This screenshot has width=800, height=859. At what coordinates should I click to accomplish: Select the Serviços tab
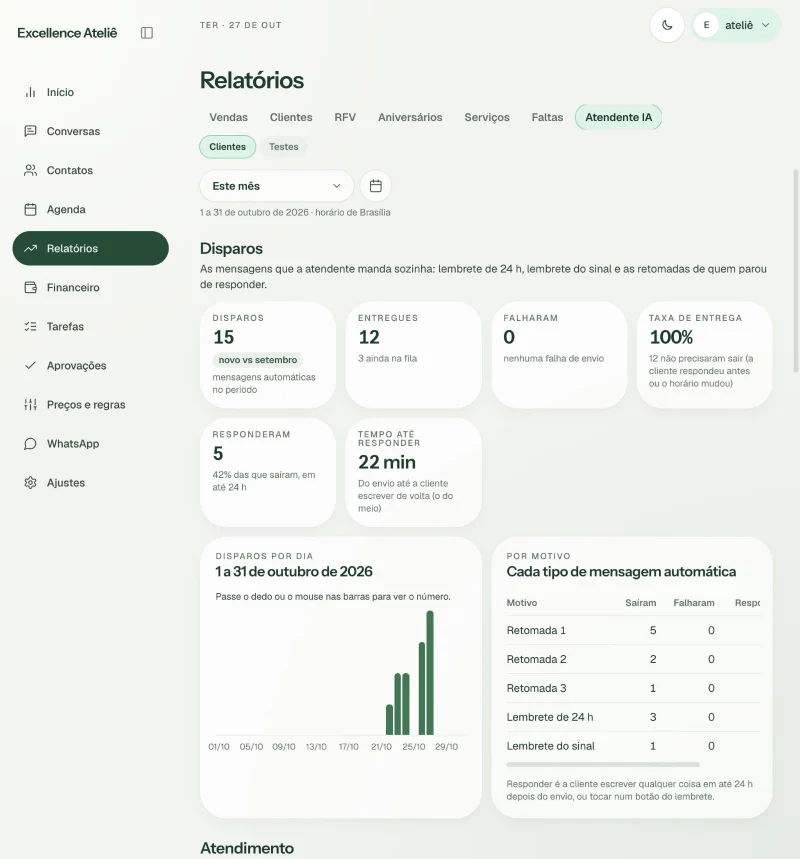[487, 117]
